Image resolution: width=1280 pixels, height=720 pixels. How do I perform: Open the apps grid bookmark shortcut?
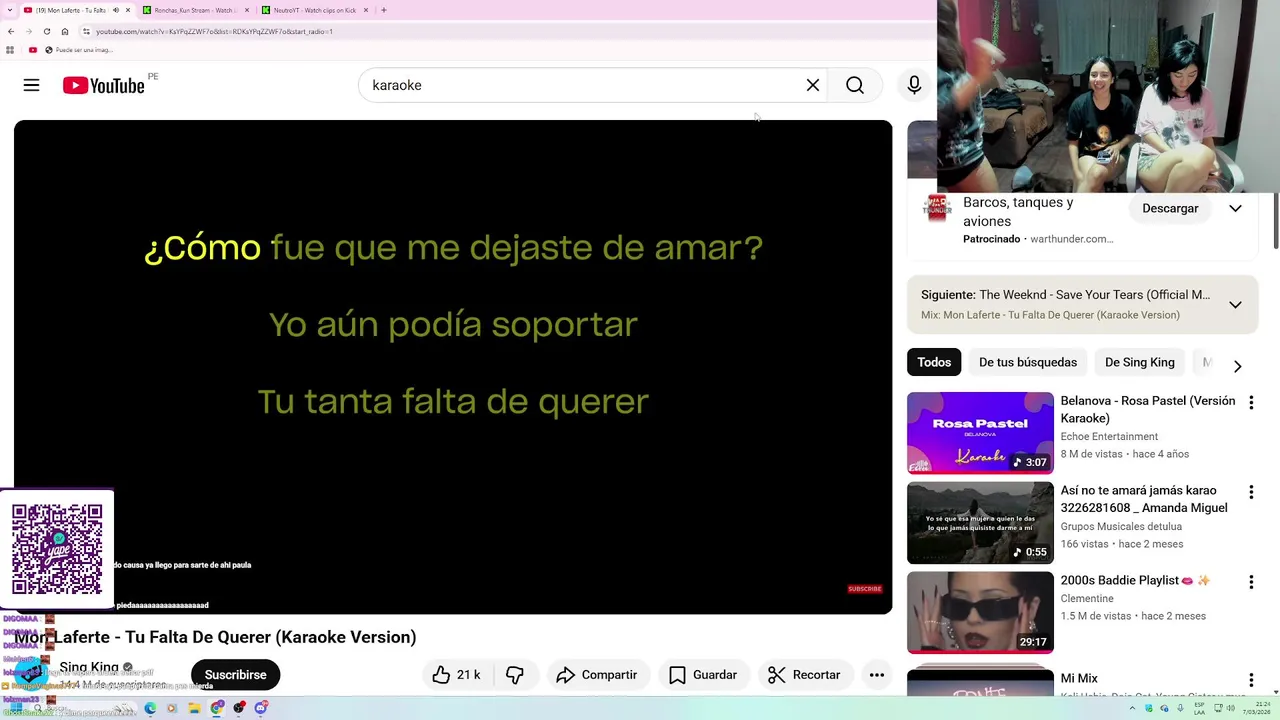coord(10,50)
